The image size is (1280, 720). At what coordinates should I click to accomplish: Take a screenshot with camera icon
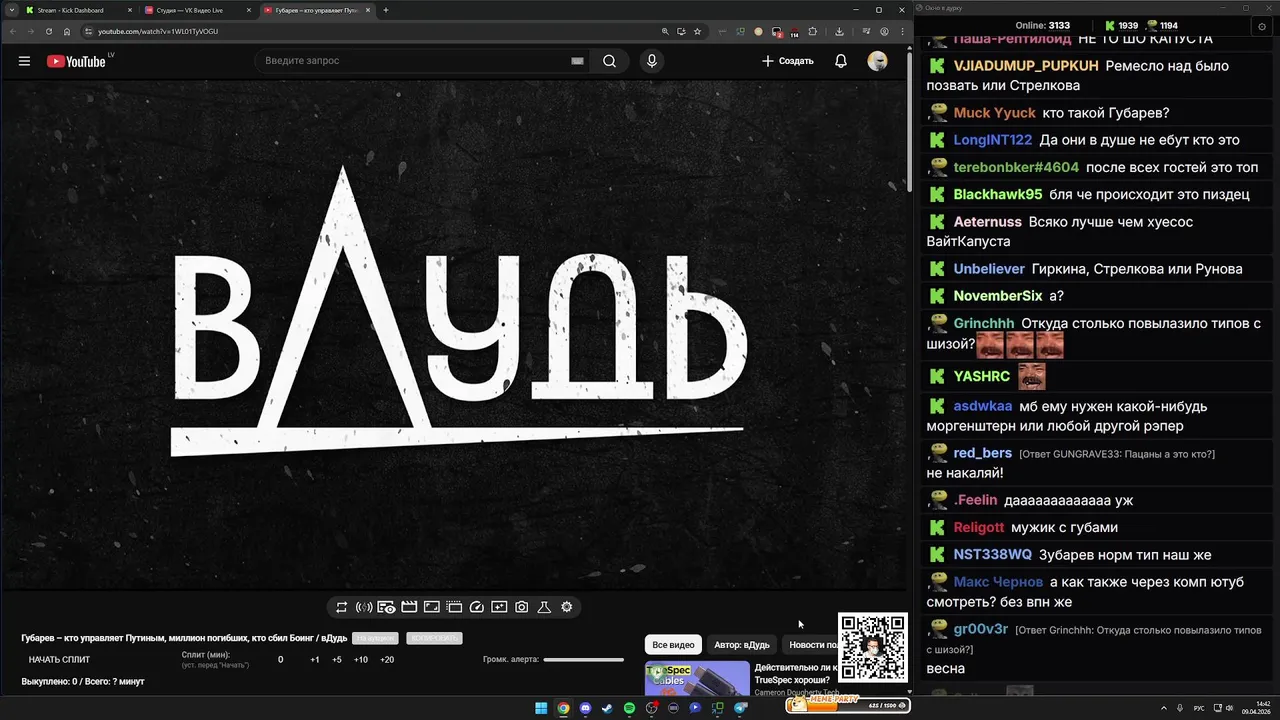[521, 607]
